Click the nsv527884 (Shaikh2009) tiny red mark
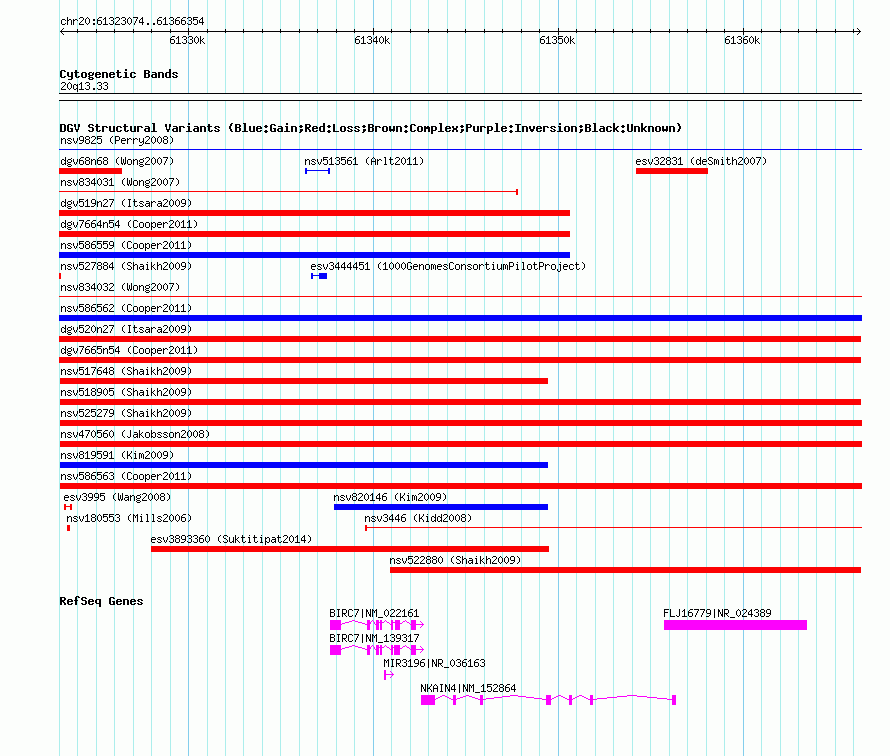The height and width of the screenshot is (756, 890). (60, 276)
